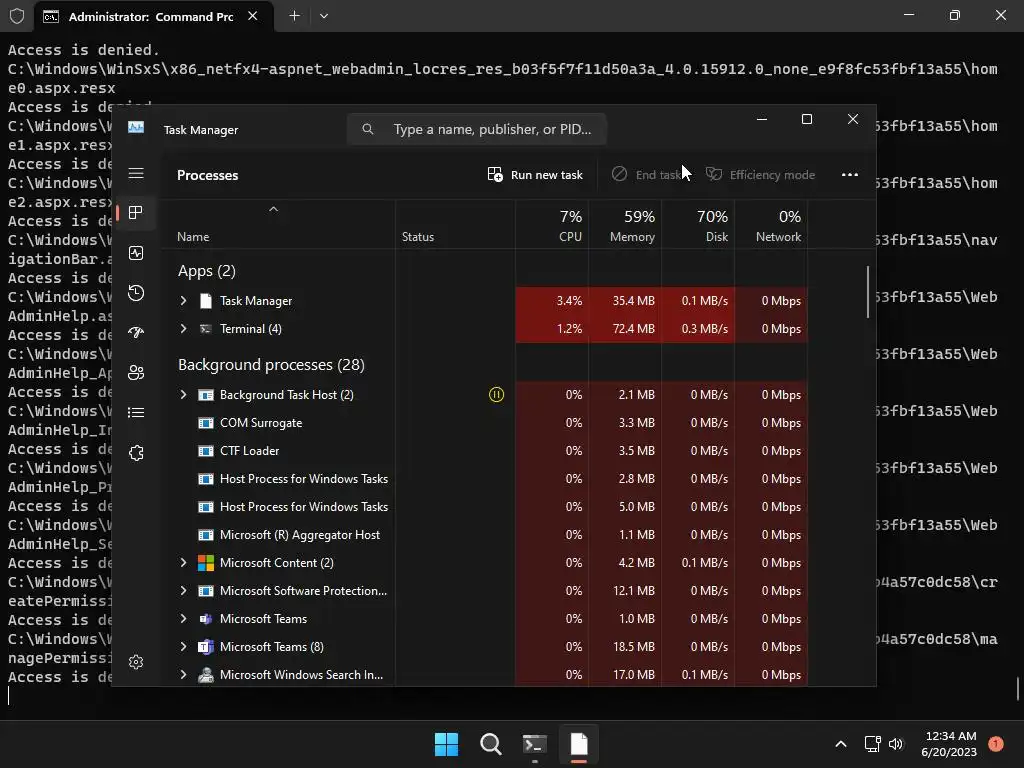This screenshot has height=768, width=1024.
Task: Open the Users page icon in sidebar
Action: point(136,372)
